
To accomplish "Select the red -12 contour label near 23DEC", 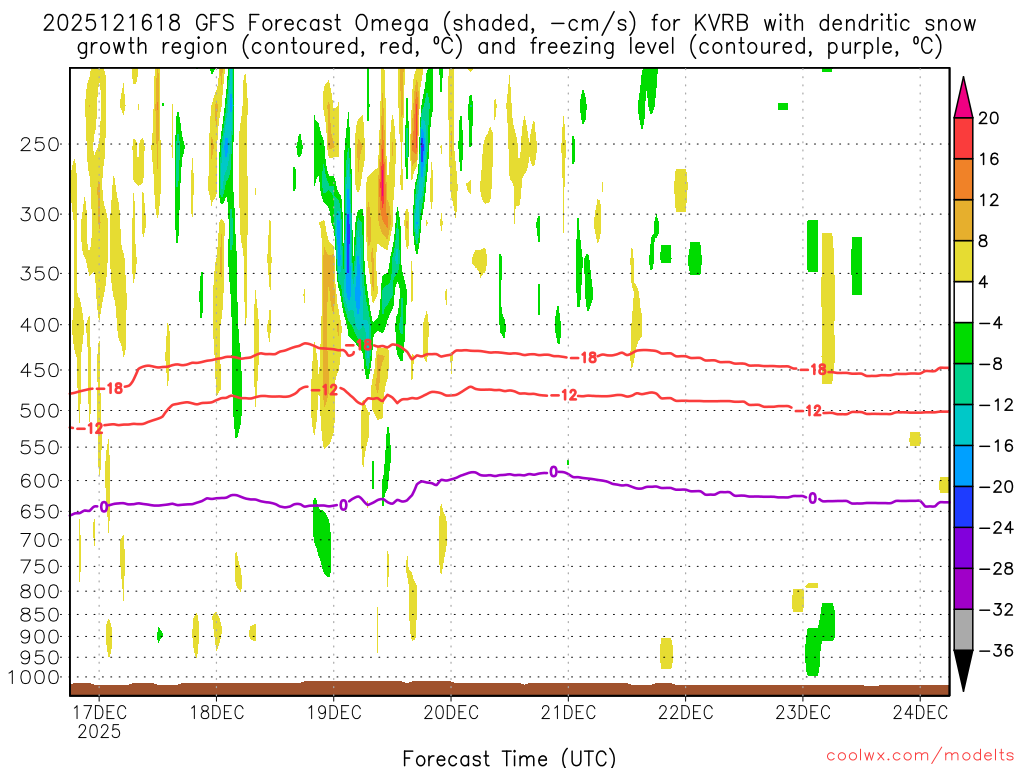I will [812, 410].
